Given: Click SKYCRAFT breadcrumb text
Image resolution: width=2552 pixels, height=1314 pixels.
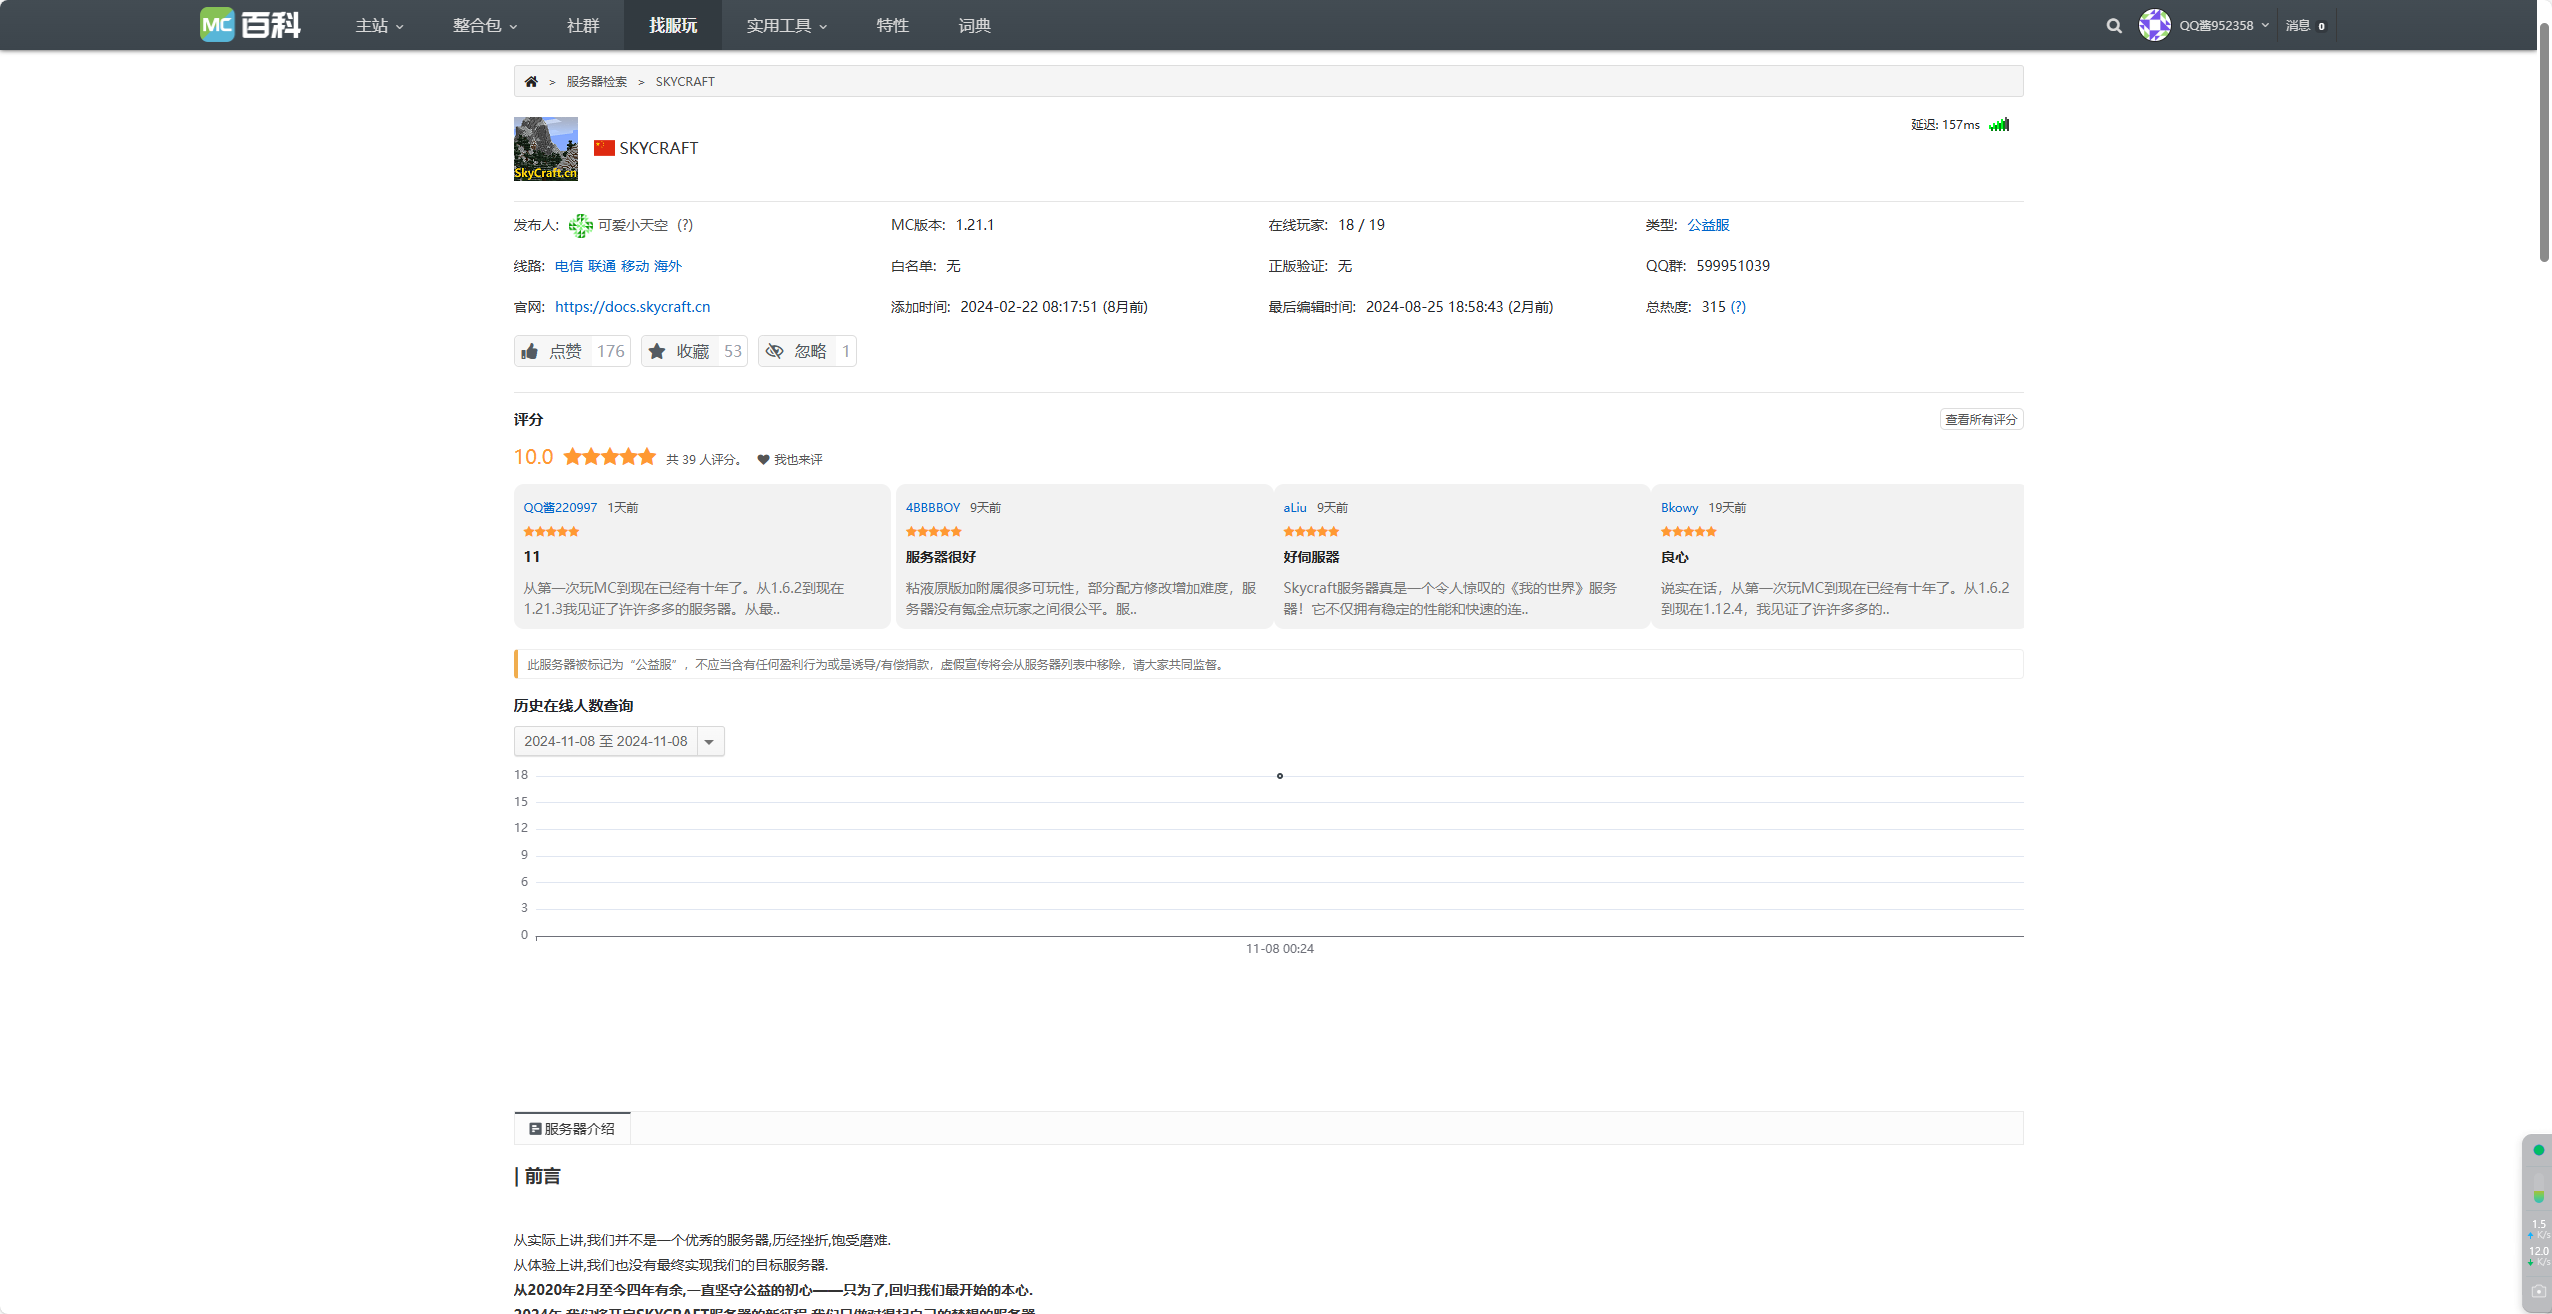Looking at the screenshot, I should click(x=685, y=82).
